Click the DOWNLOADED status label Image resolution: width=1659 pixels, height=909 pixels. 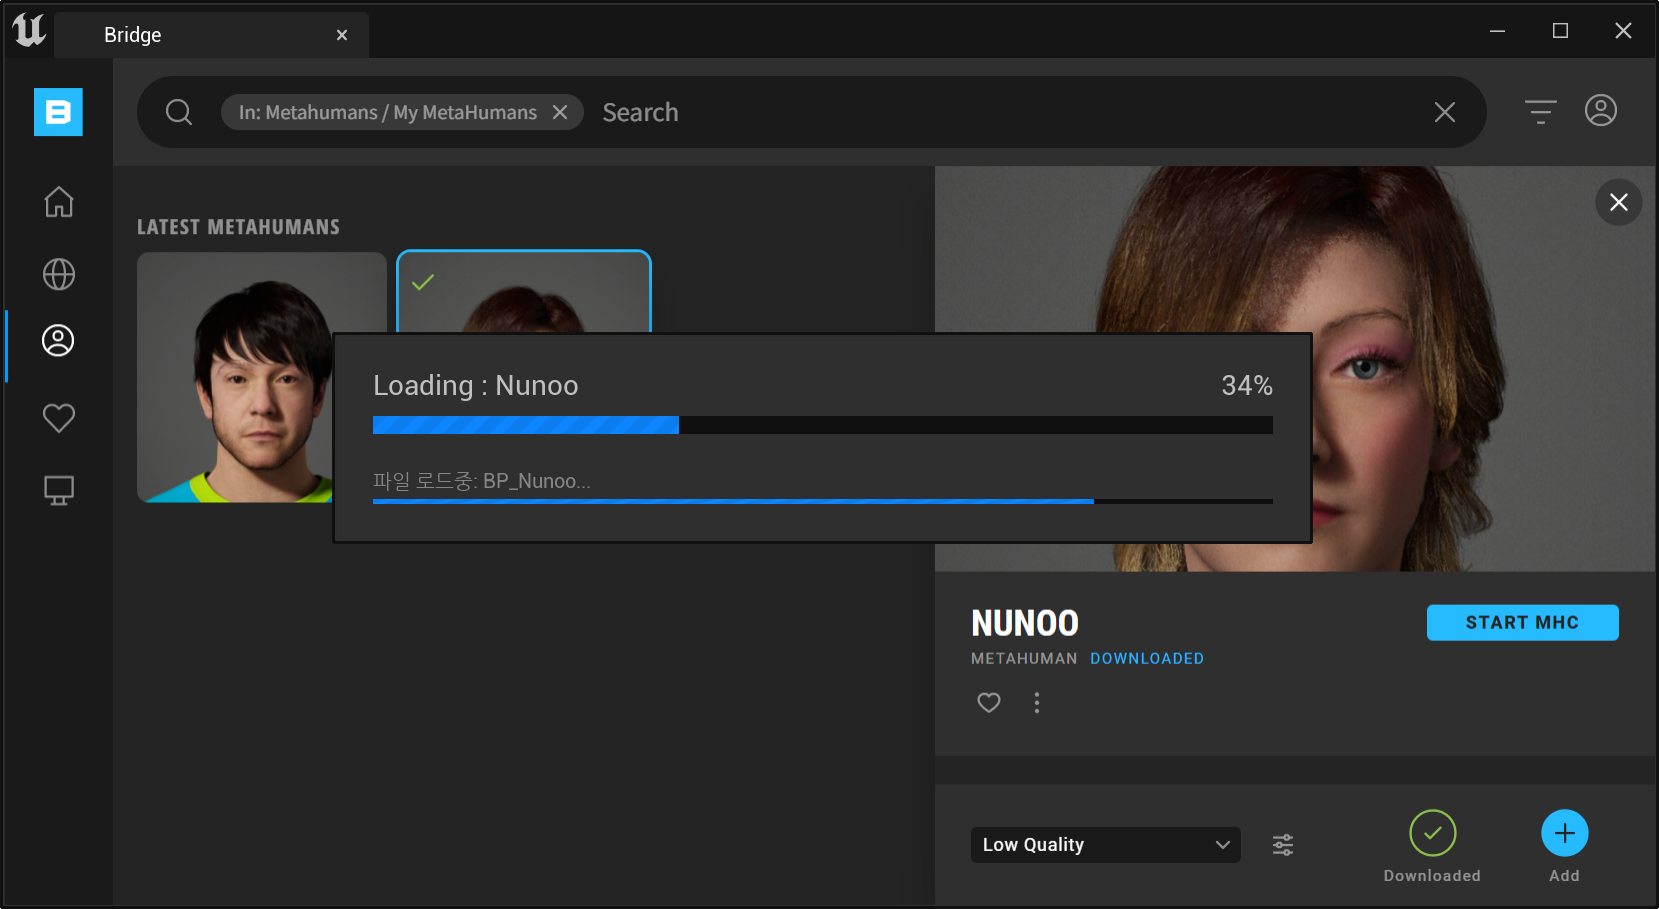pyautogui.click(x=1147, y=658)
